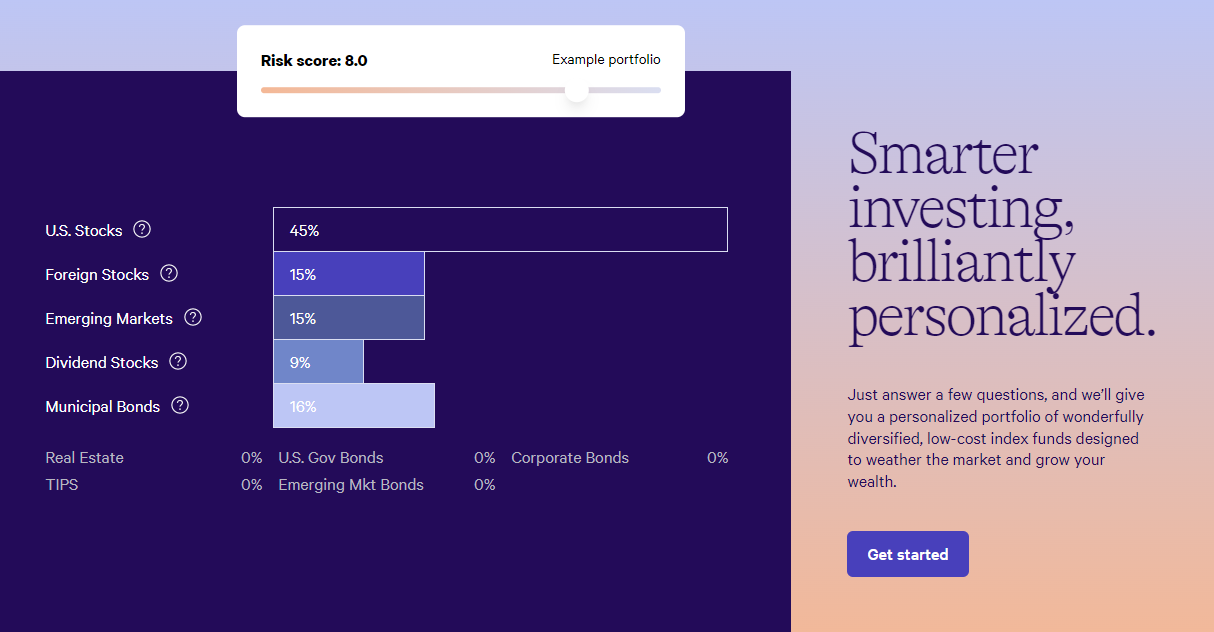
Task: Open the Dividend Stocks help icon
Action: click(x=178, y=361)
